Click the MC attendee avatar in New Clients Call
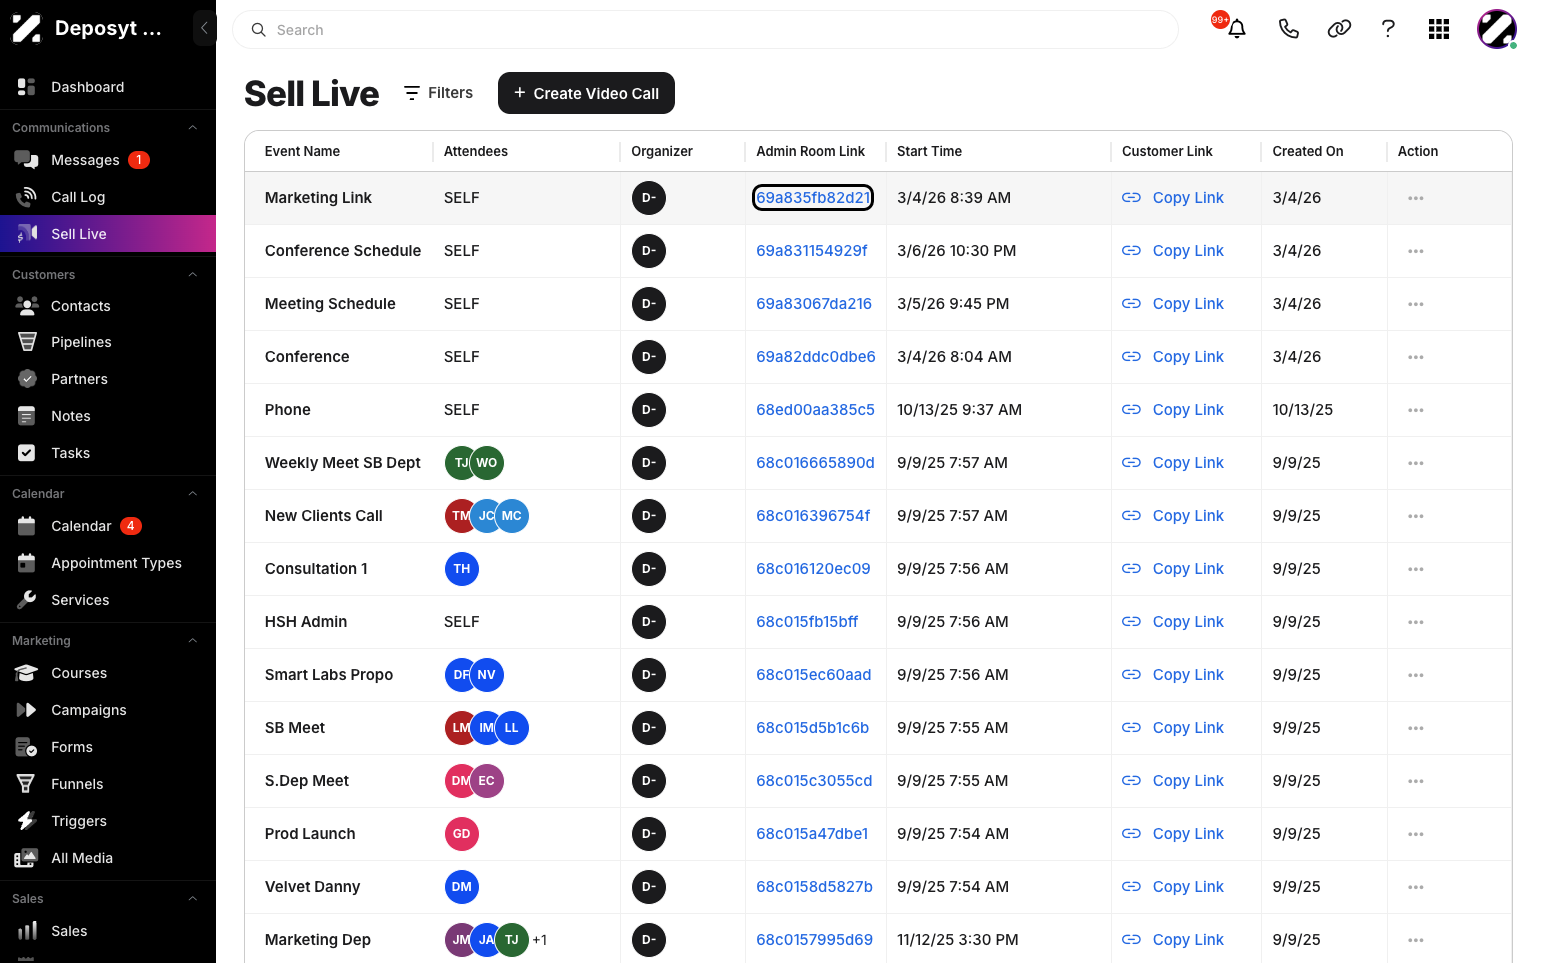The image size is (1541, 963). coord(512,516)
